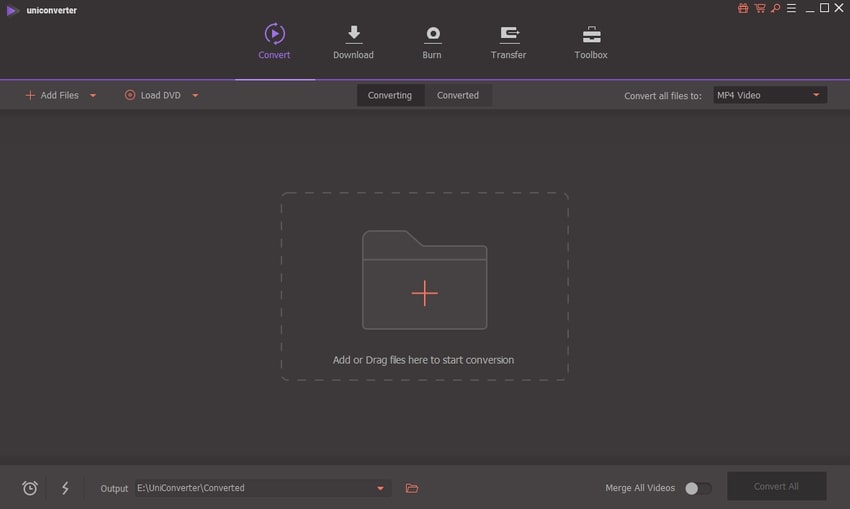Screen dimensions: 850x509
Task: Switch to the Converted tab
Action: point(458,95)
